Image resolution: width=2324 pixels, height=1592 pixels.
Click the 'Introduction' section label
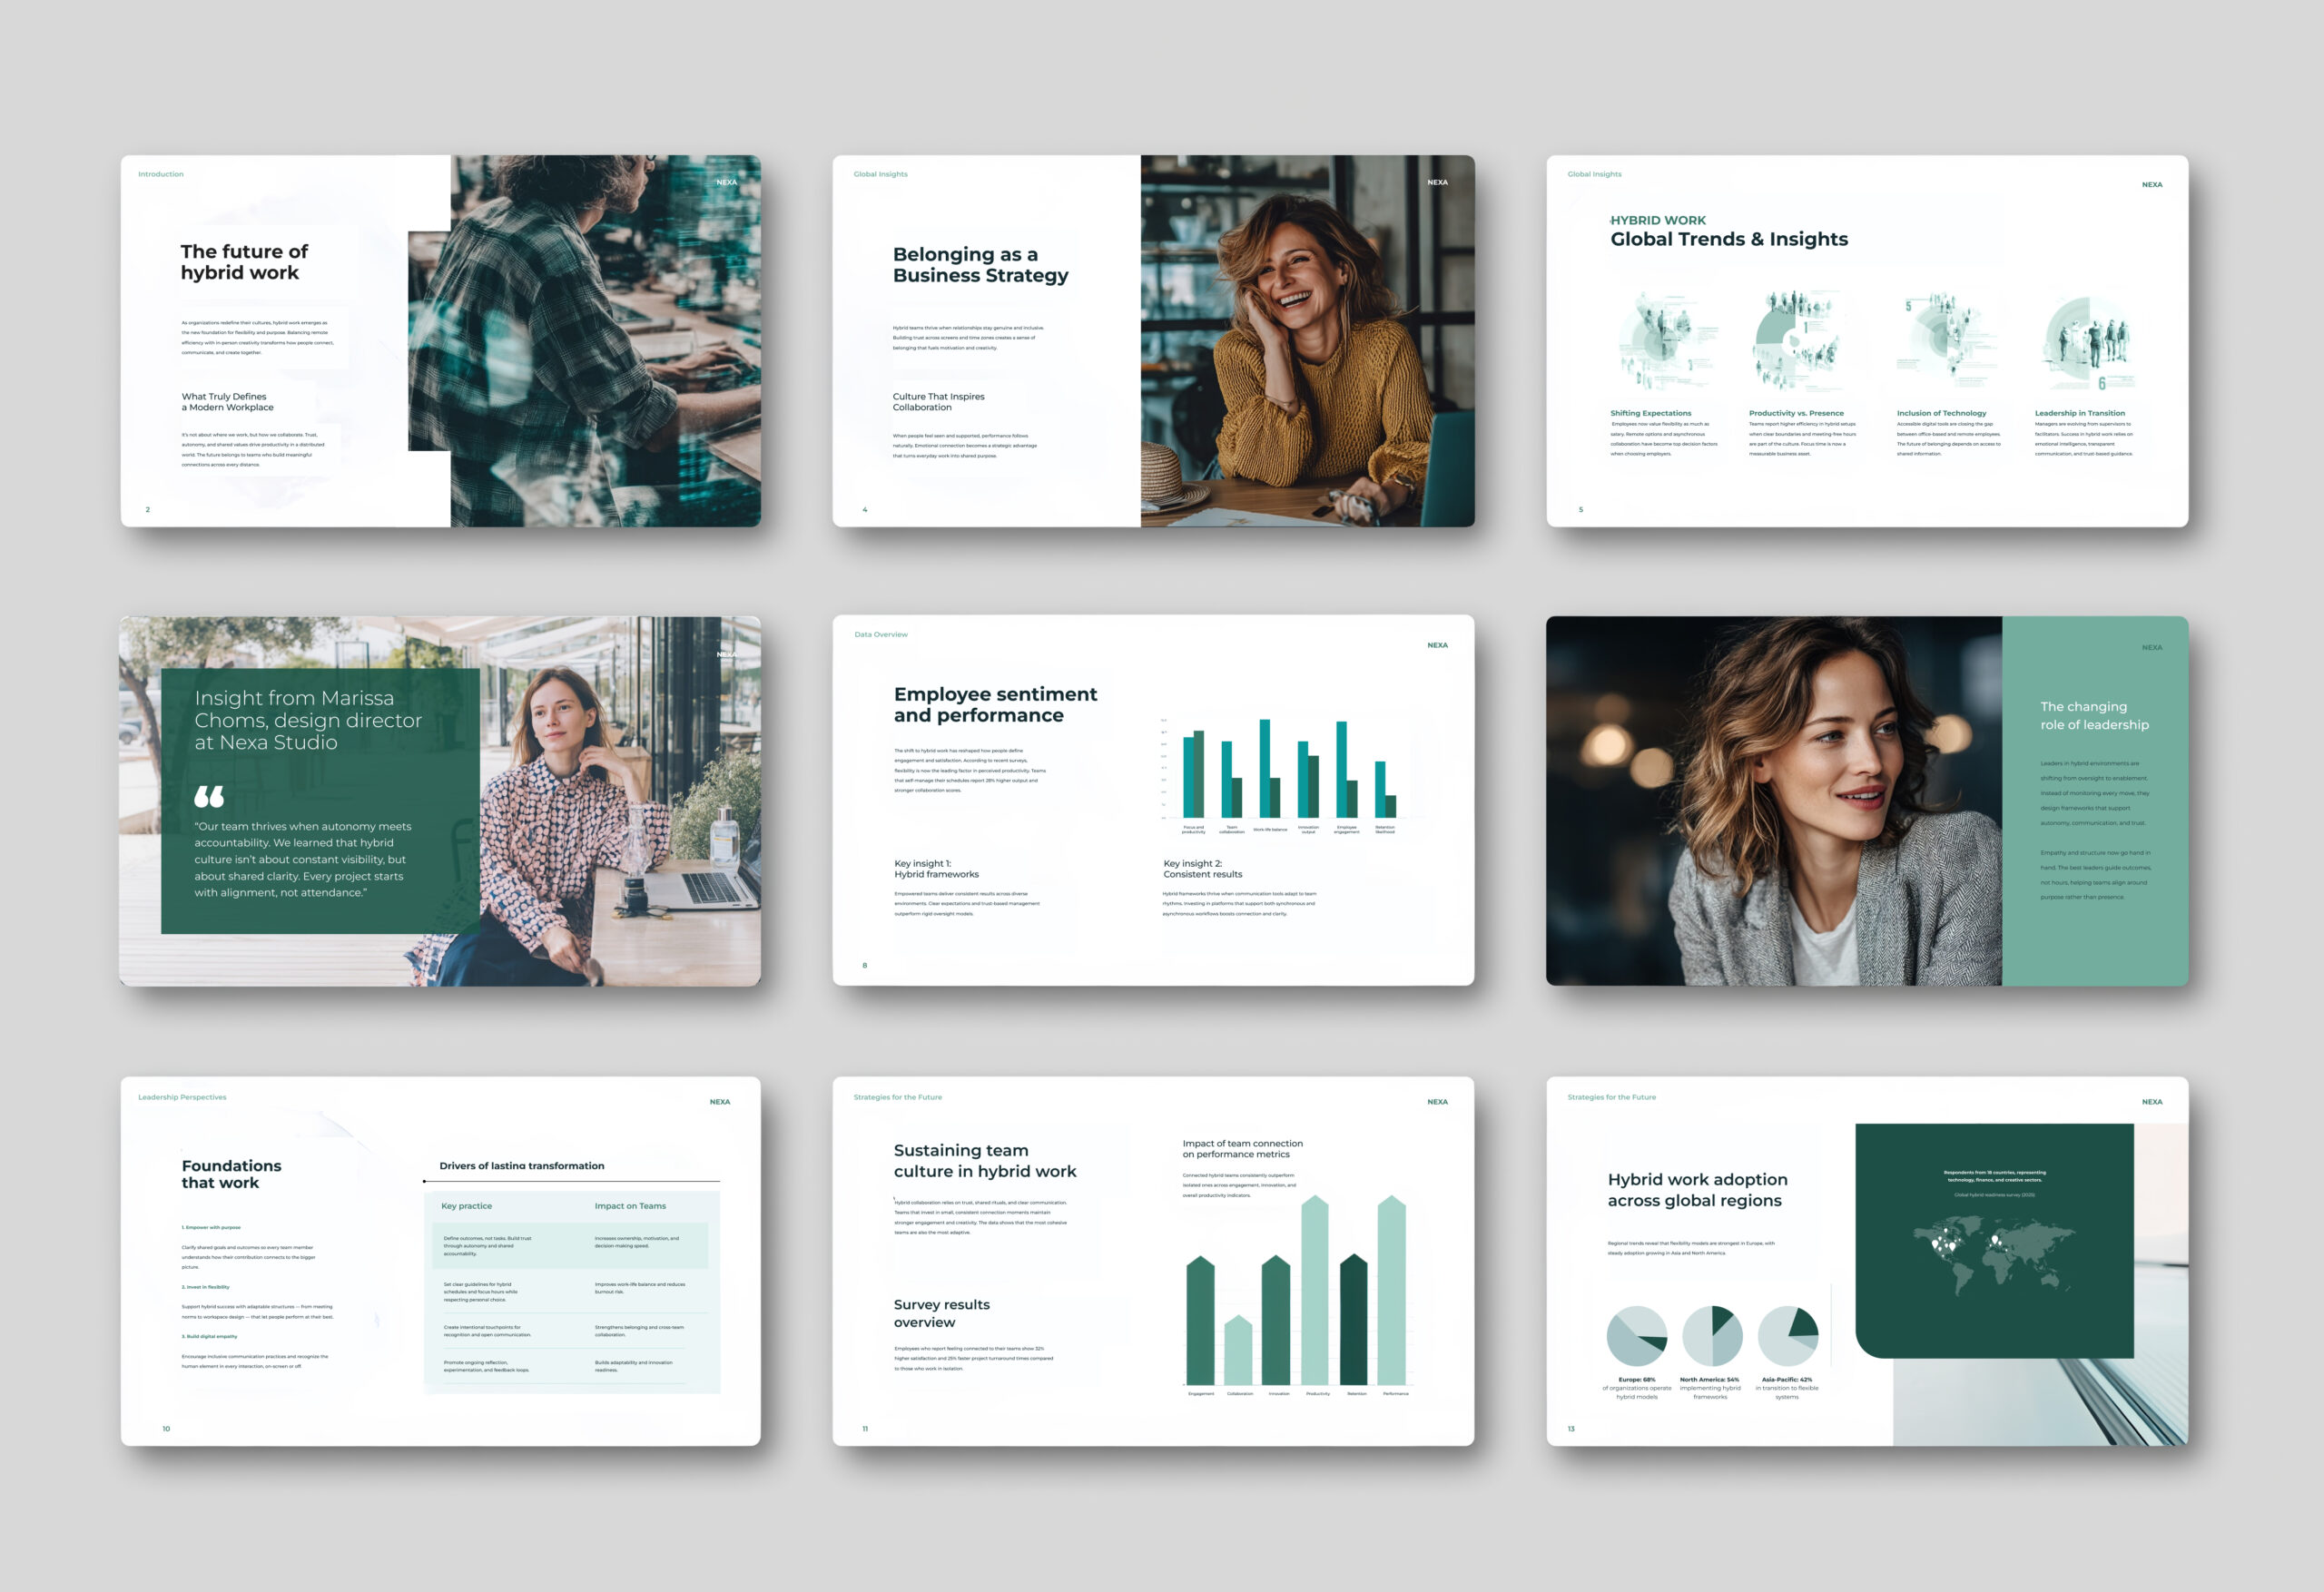click(x=161, y=174)
